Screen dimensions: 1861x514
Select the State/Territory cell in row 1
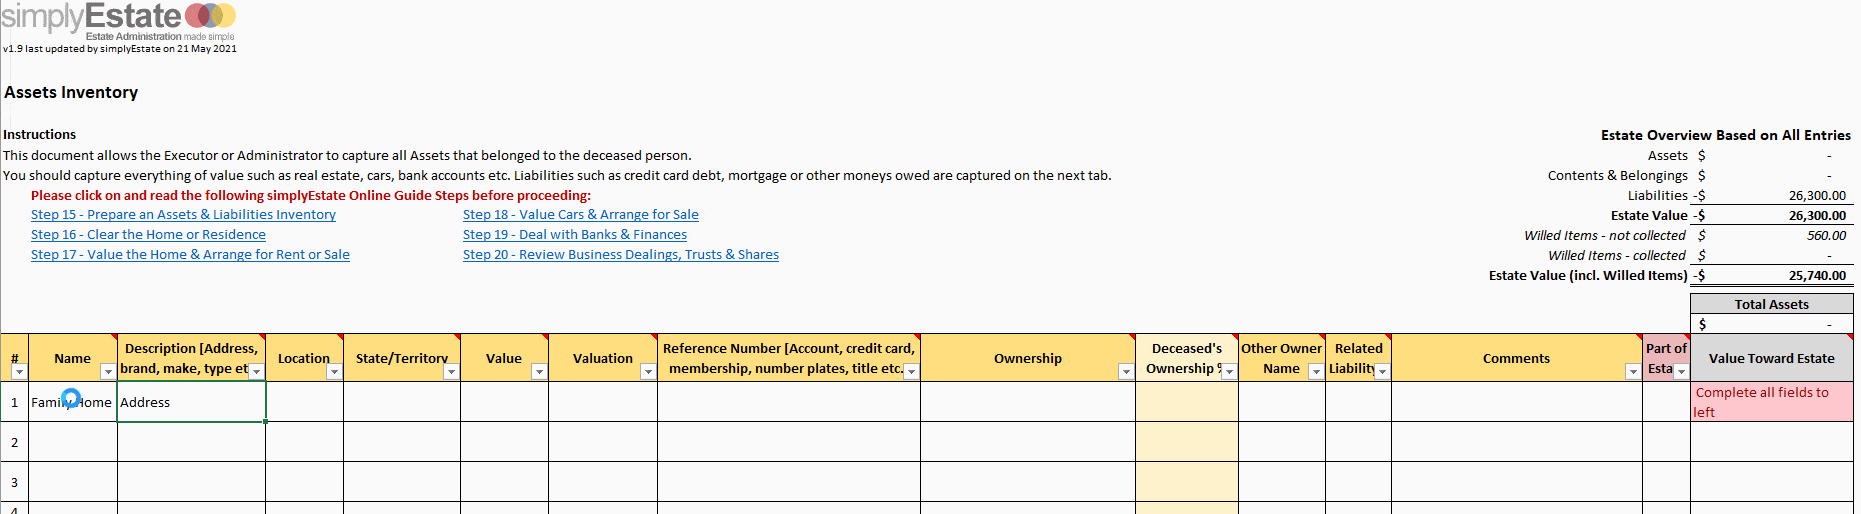(402, 402)
